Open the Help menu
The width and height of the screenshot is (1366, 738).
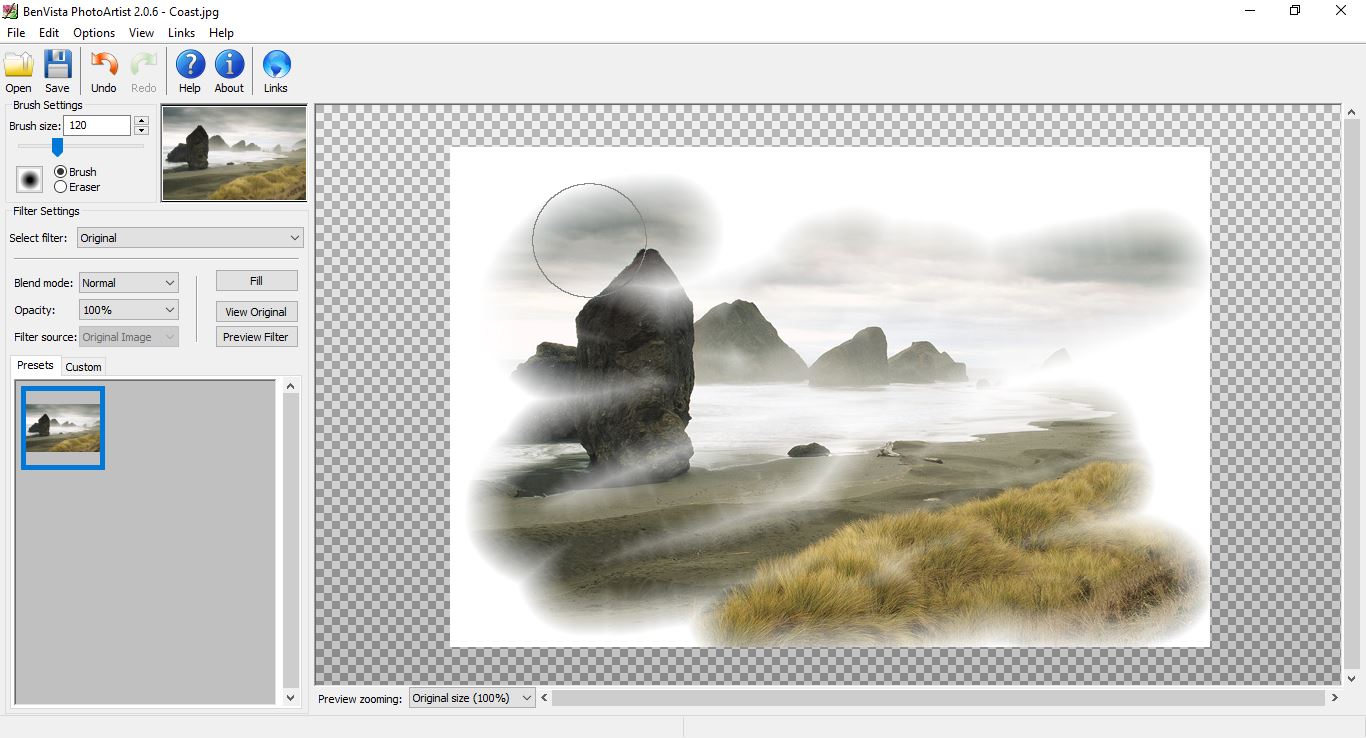[x=221, y=33]
